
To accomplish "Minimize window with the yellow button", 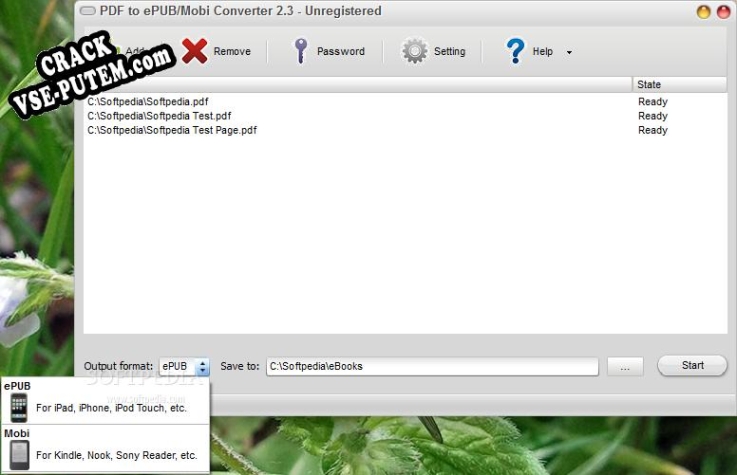I will point(703,12).
